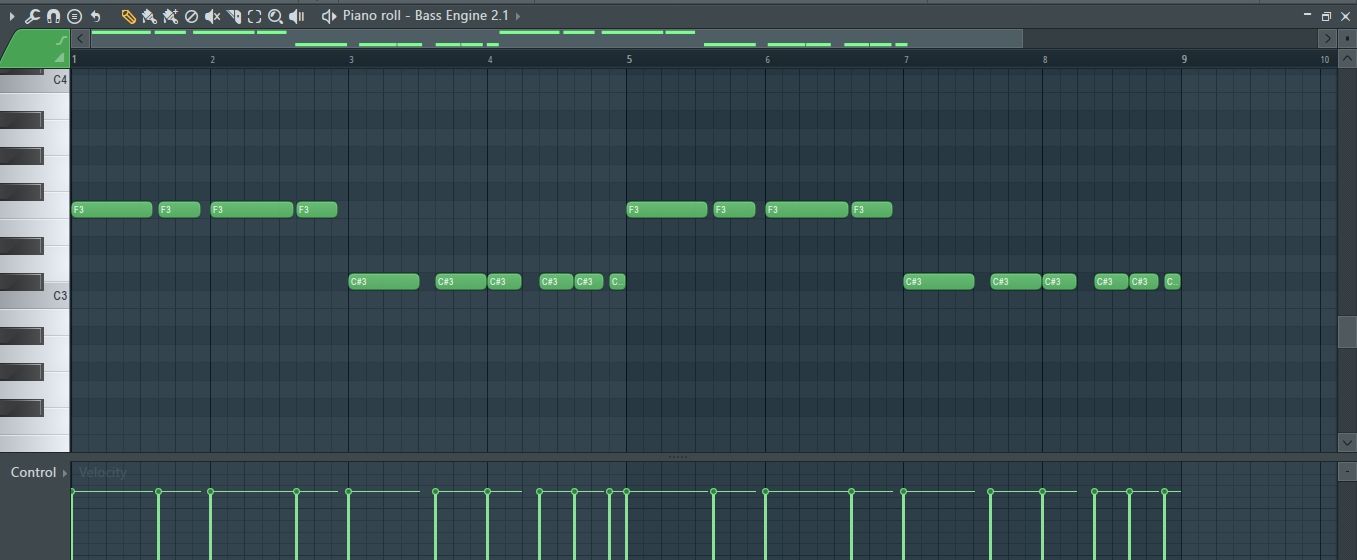This screenshot has width=1357, height=560.
Task: Click the left arrow of the overview scrollbar
Action: coord(81,38)
